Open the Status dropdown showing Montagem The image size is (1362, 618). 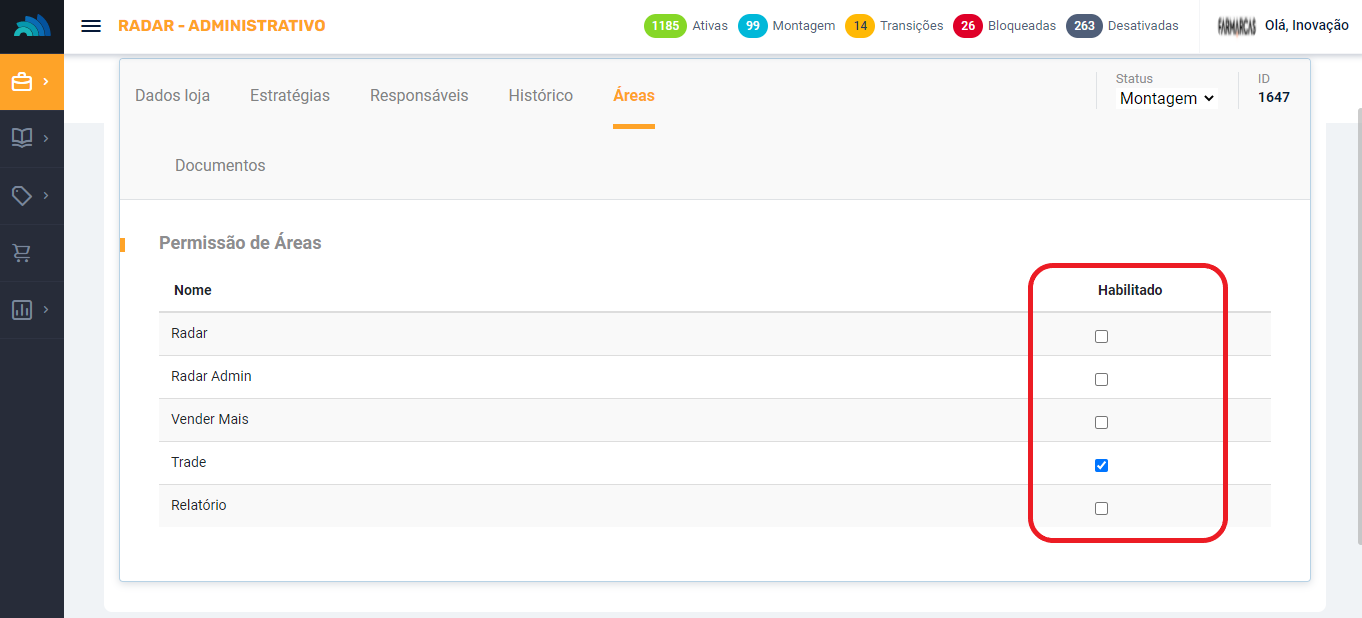pyautogui.click(x=1166, y=98)
